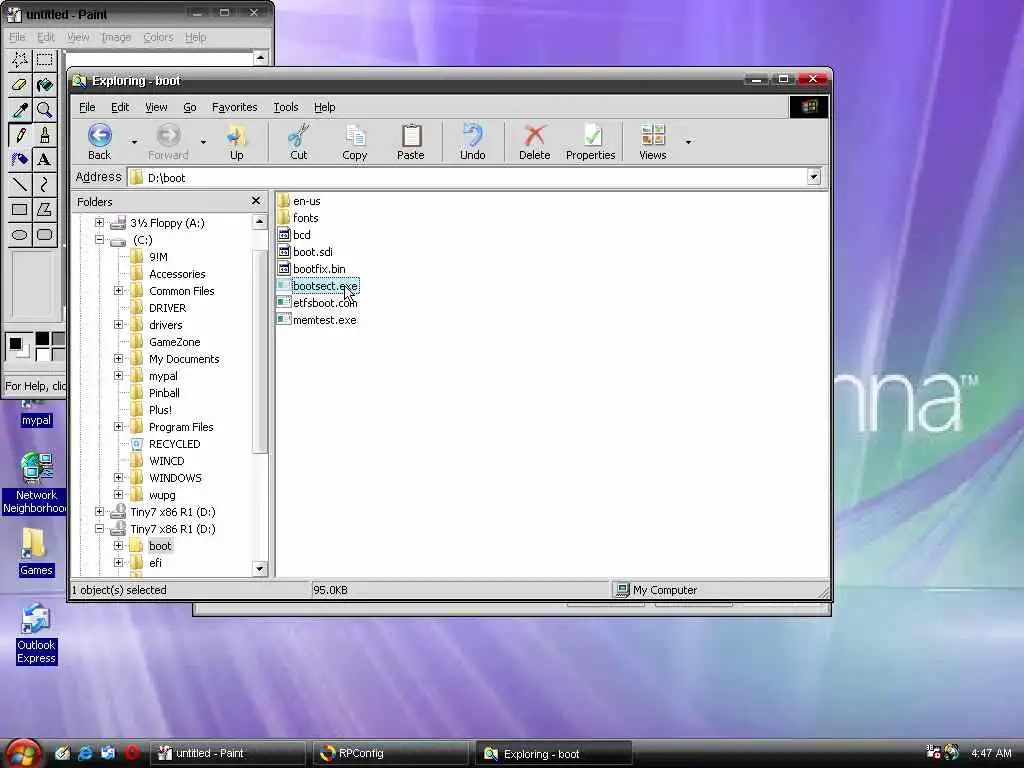Select the Pencil tool in Paint
1024x768 pixels.
(x=20, y=135)
